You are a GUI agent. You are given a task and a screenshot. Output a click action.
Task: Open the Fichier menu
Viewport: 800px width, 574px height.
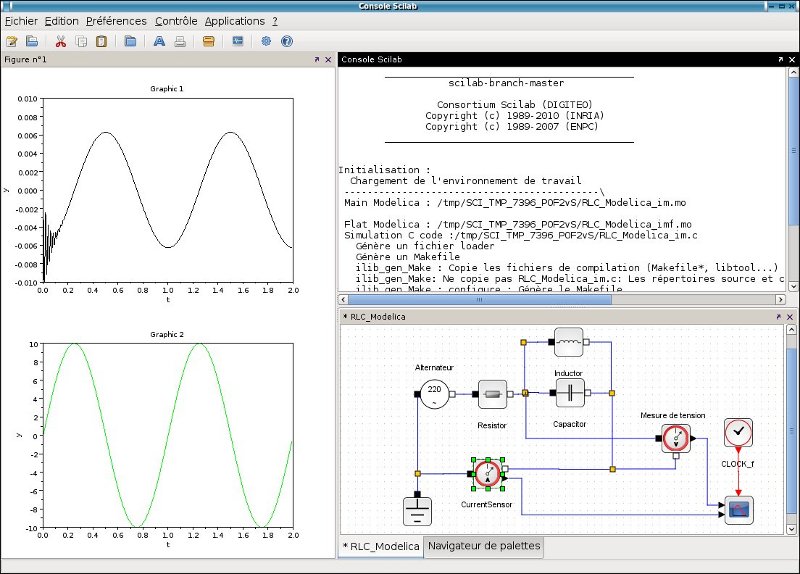(21, 21)
